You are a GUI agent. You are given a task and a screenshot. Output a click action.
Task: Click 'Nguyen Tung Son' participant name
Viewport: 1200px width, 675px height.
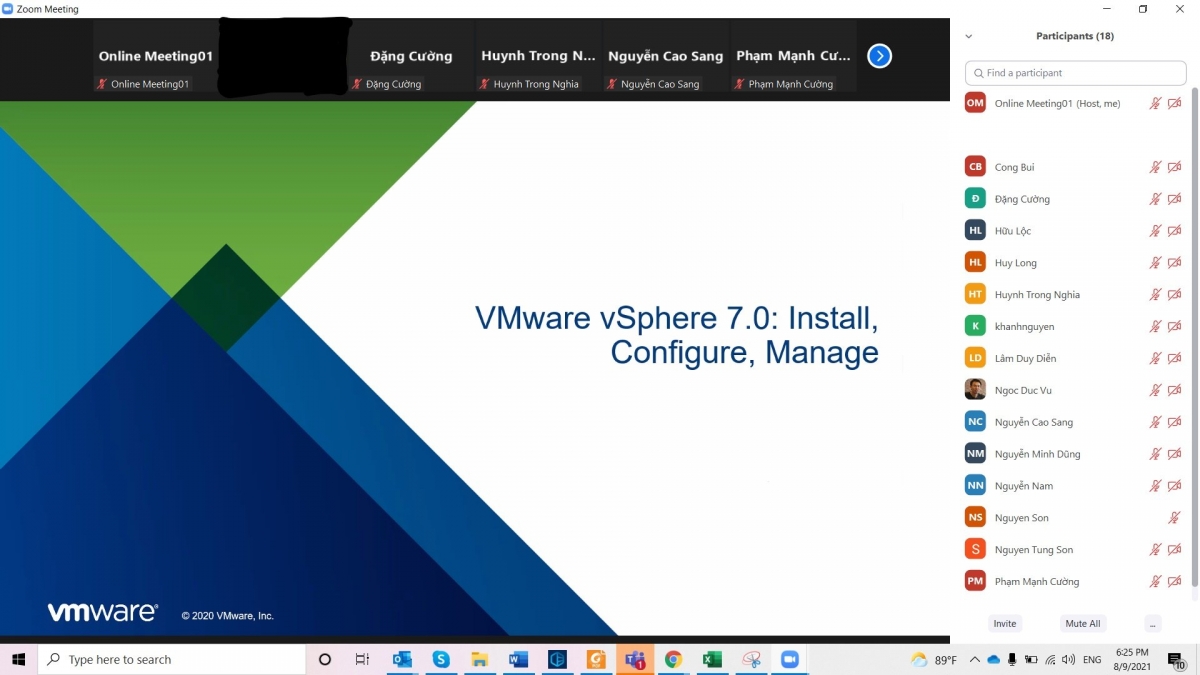[1034, 550]
